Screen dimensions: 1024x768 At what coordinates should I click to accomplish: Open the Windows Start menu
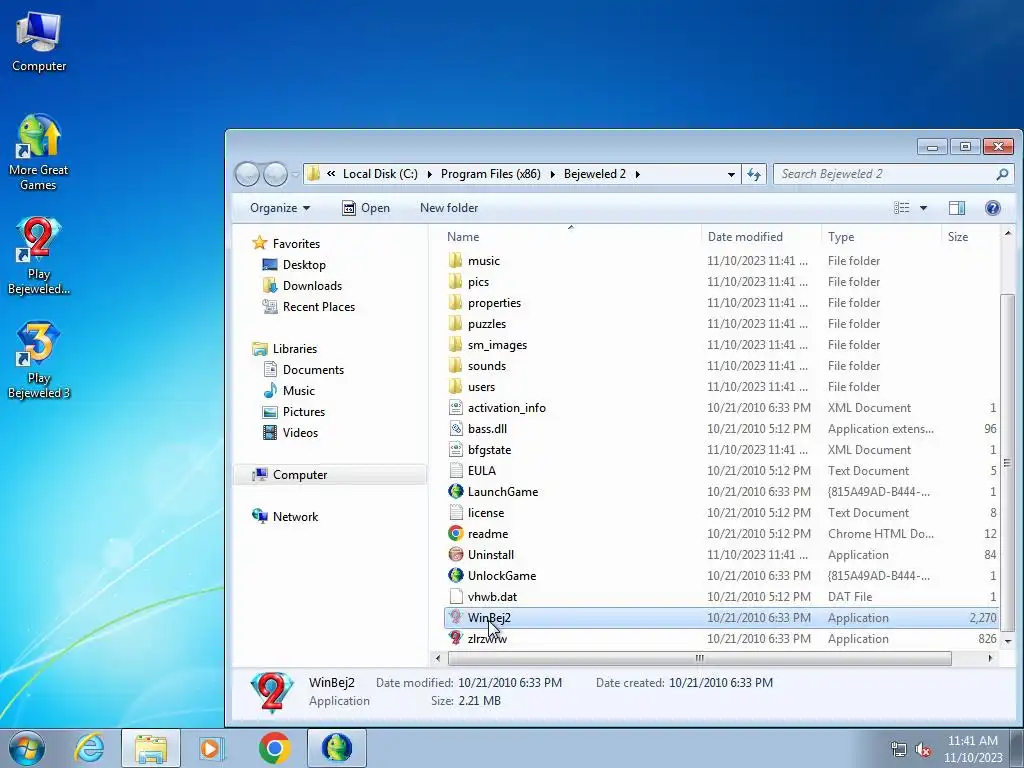(x=27, y=748)
